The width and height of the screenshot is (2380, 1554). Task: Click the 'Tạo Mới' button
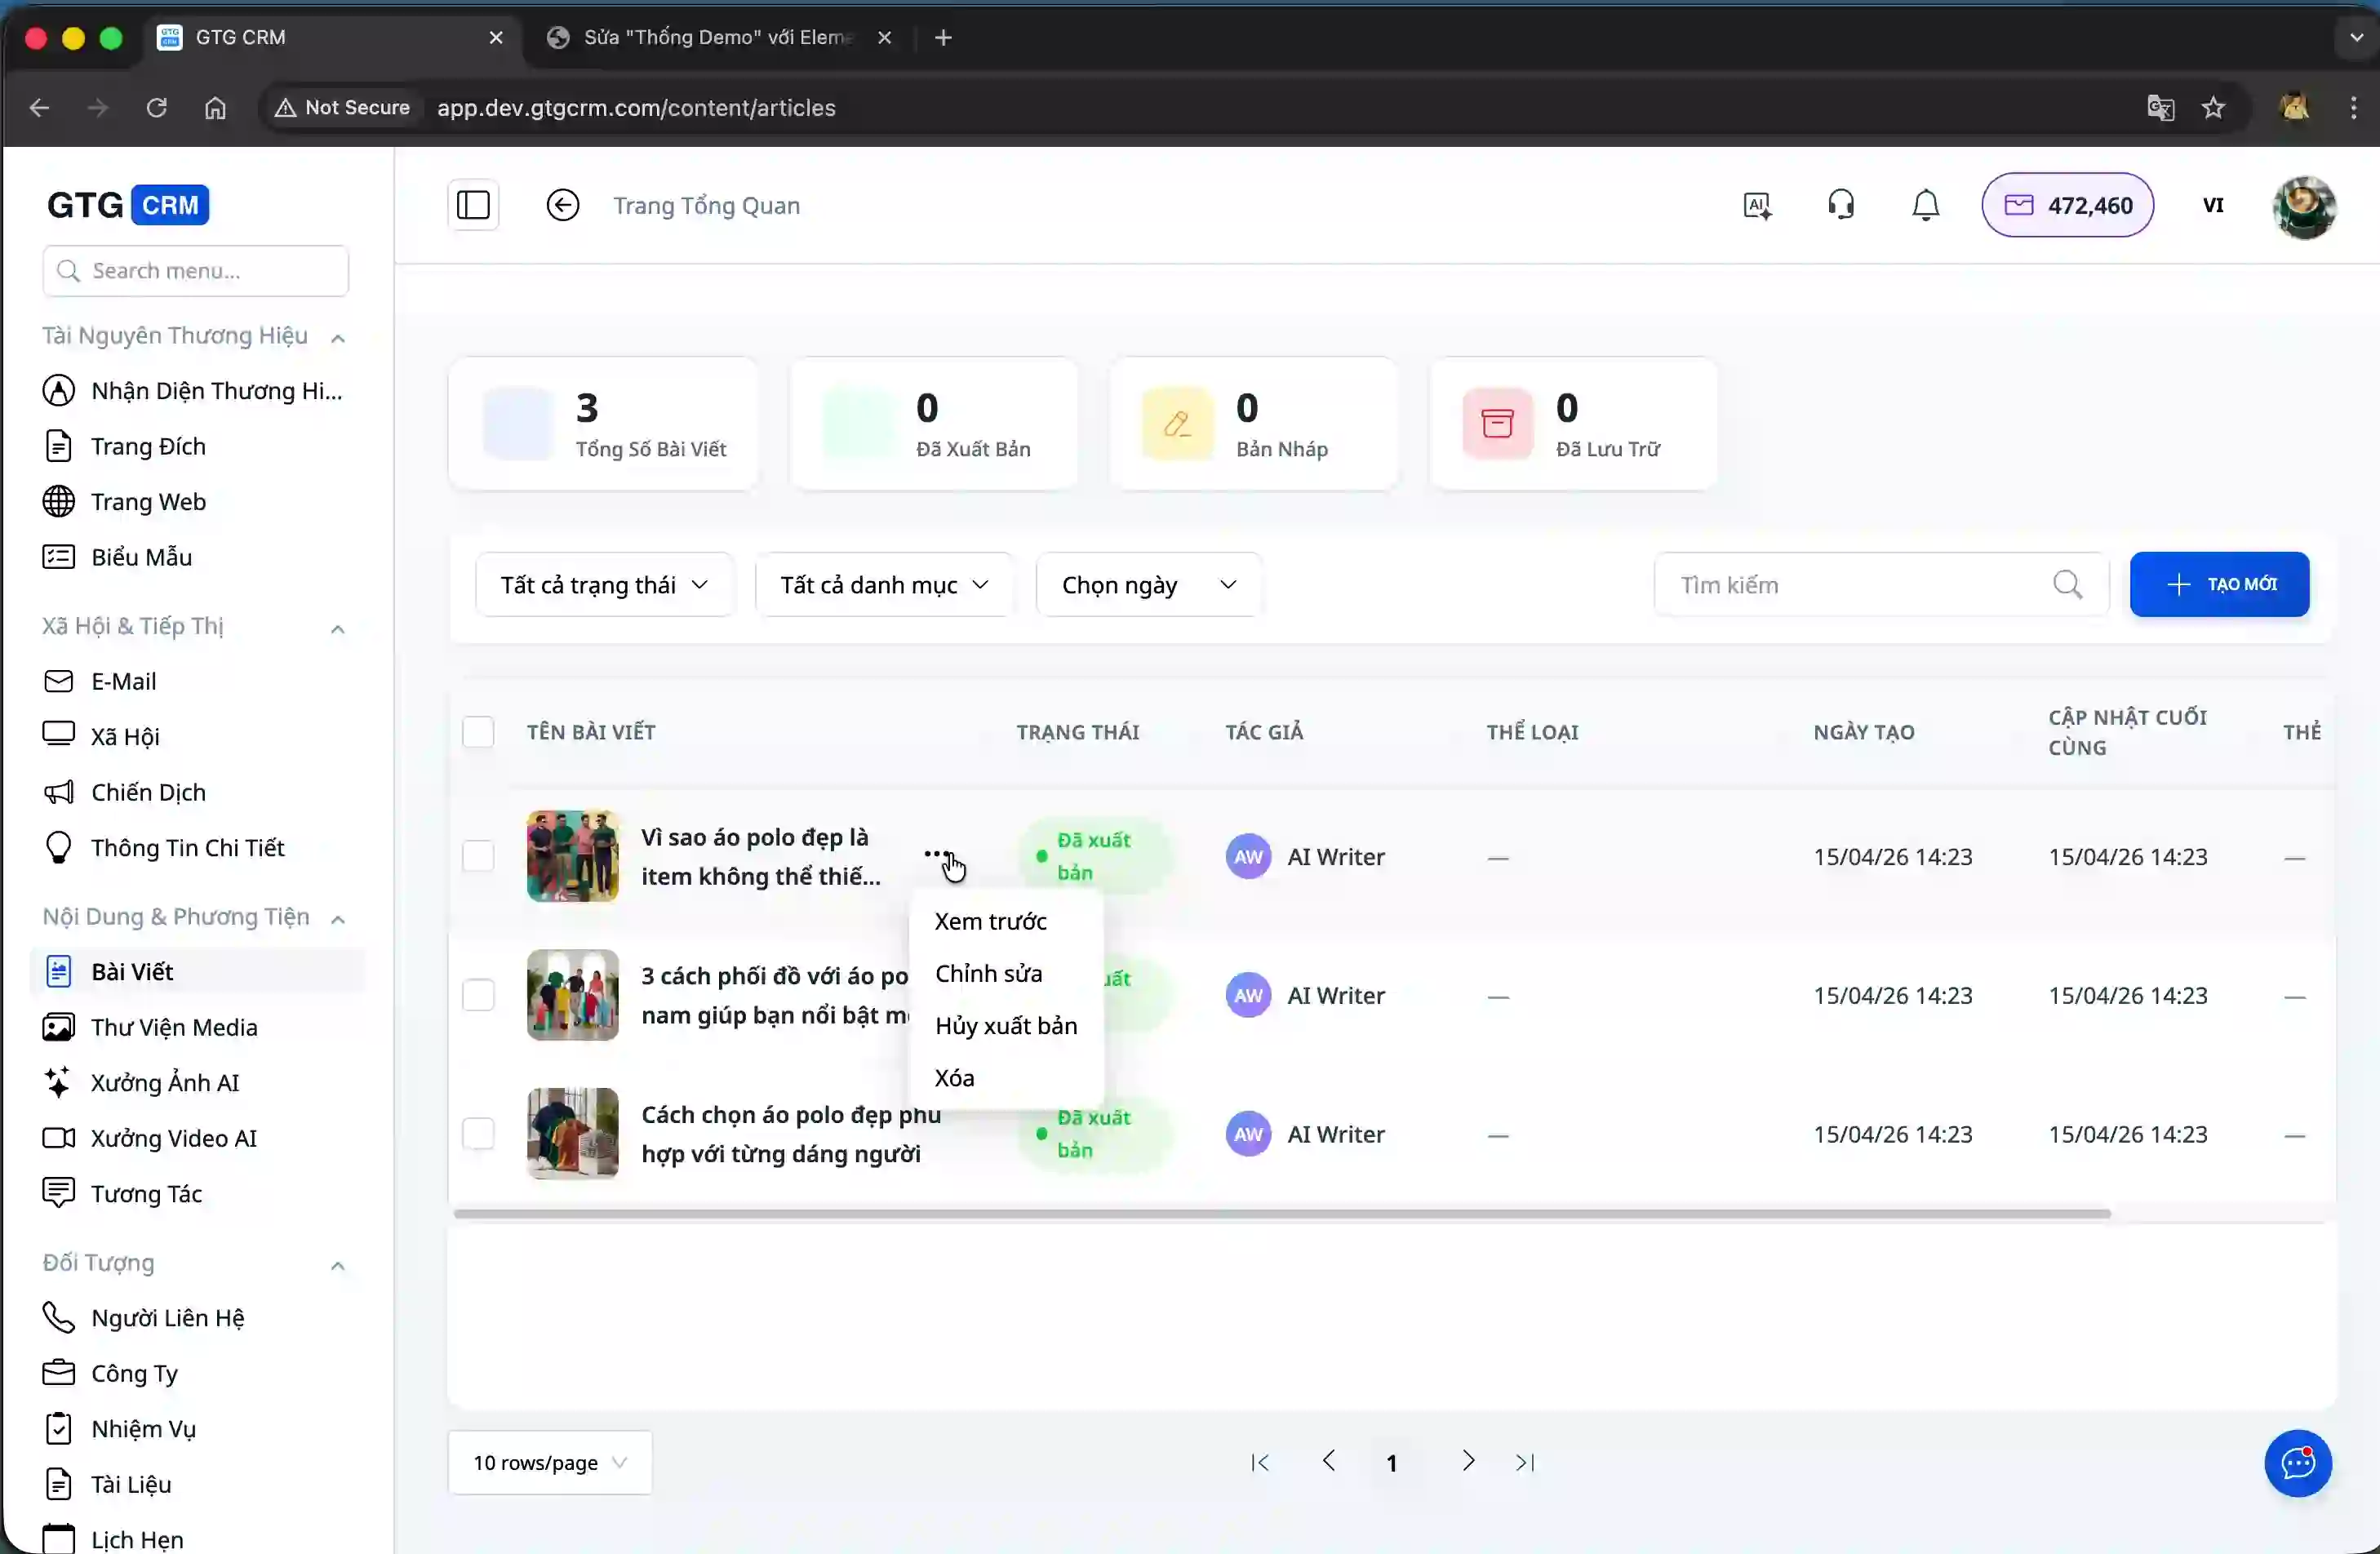tap(2219, 584)
